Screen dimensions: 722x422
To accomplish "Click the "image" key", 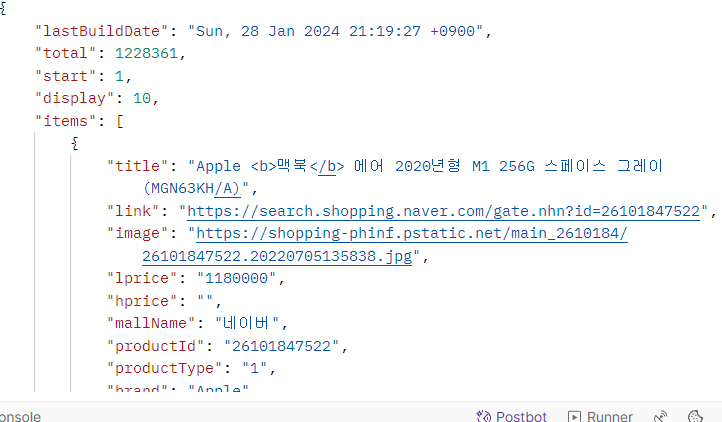I will (x=138, y=233).
